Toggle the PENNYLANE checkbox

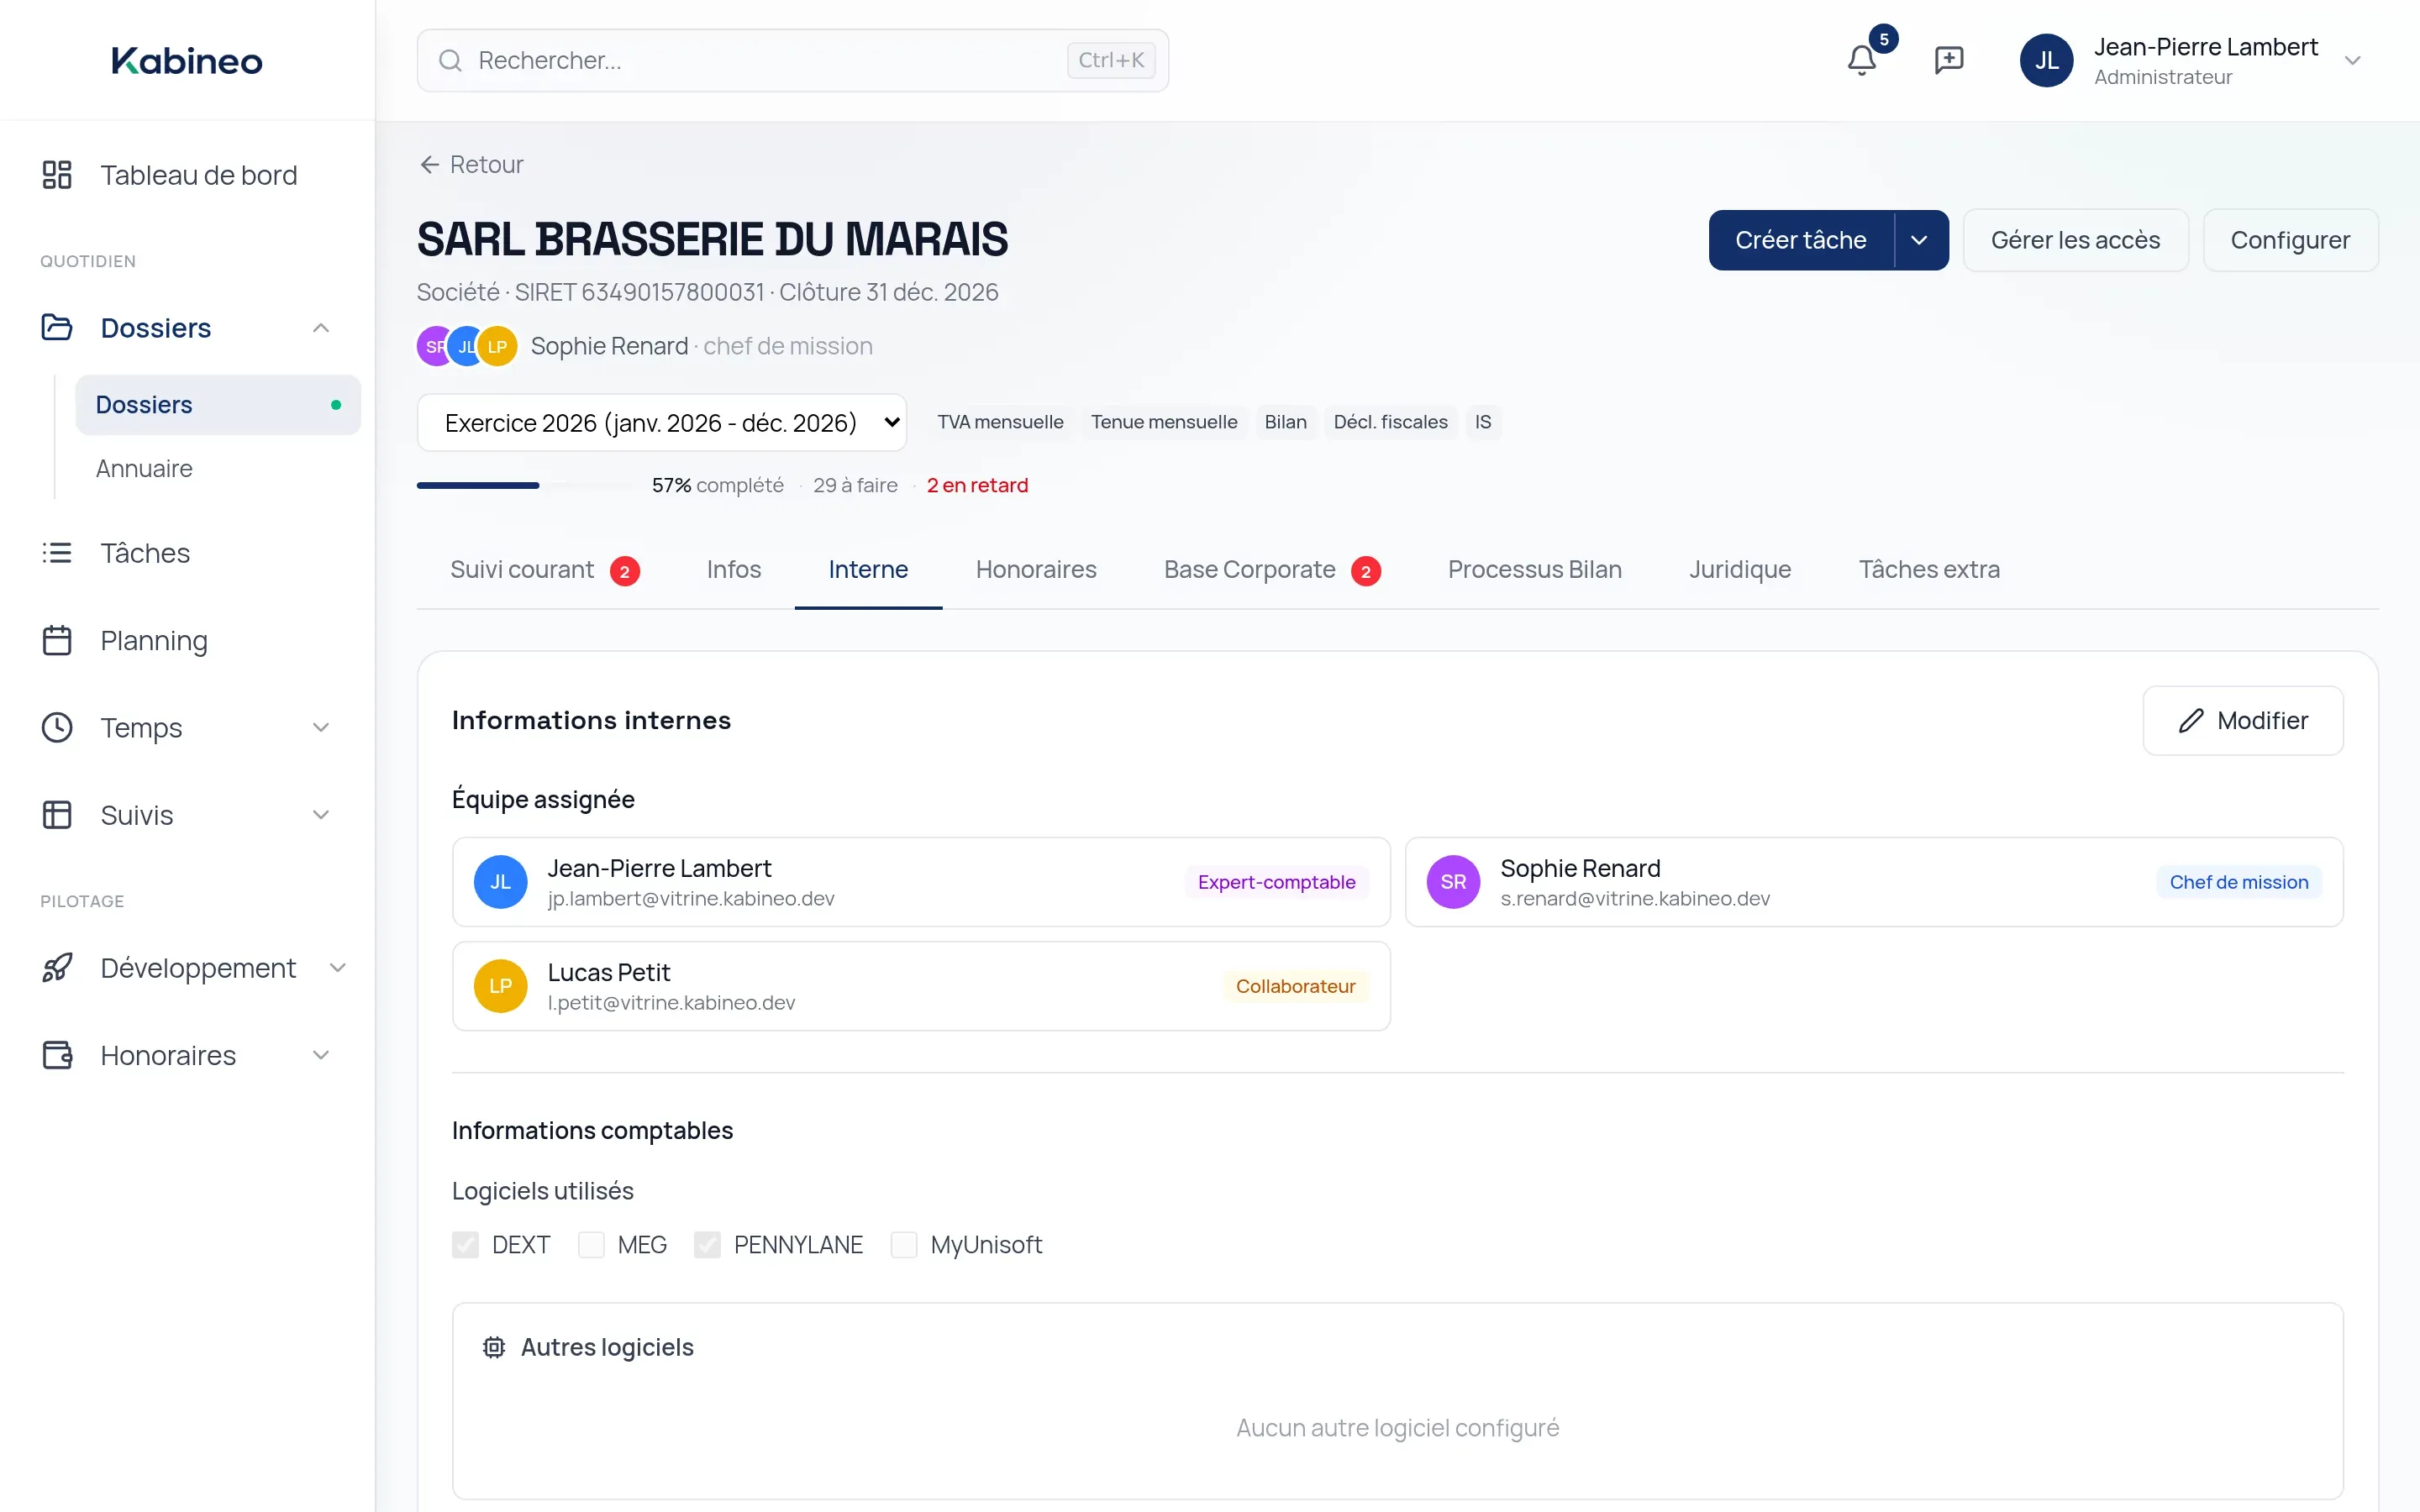pos(707,1245)
